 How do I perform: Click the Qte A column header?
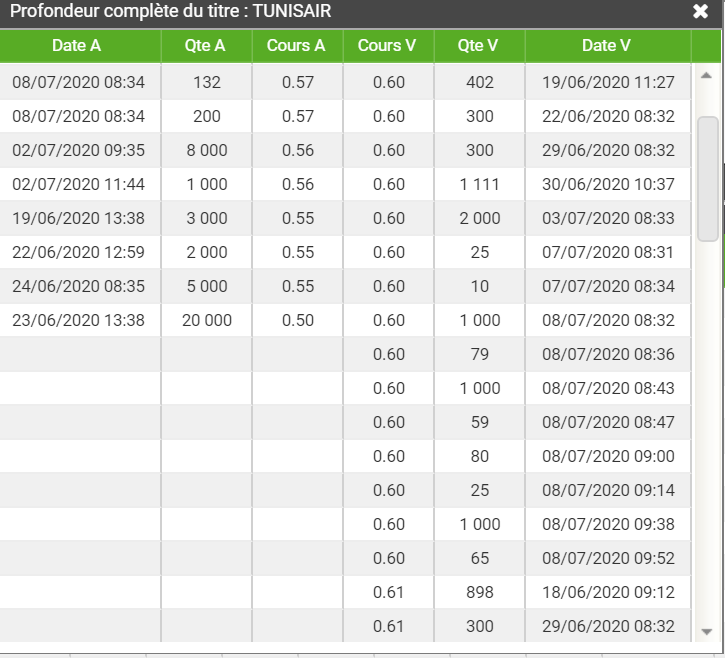[x=206, y=46]
